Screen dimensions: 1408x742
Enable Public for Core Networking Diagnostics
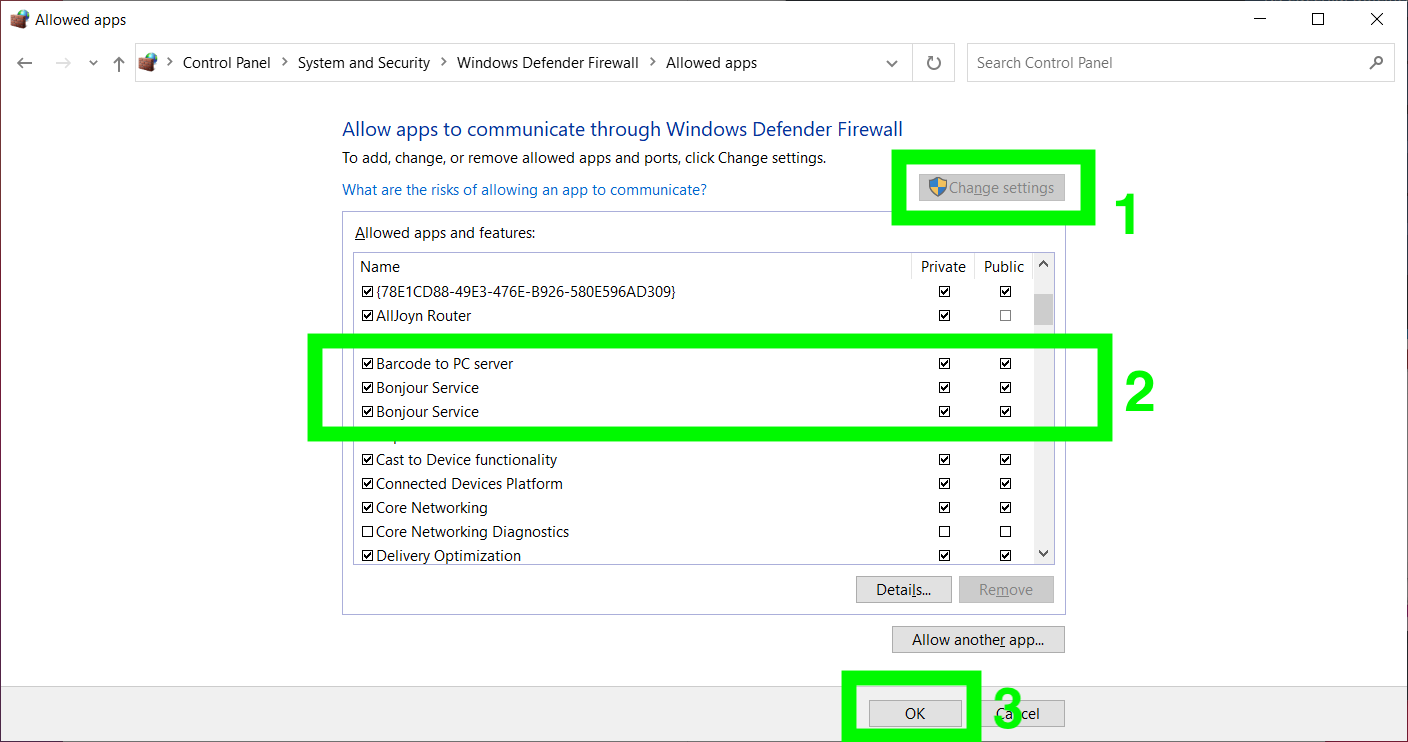pyautogui.click(x=1005, y=532)
